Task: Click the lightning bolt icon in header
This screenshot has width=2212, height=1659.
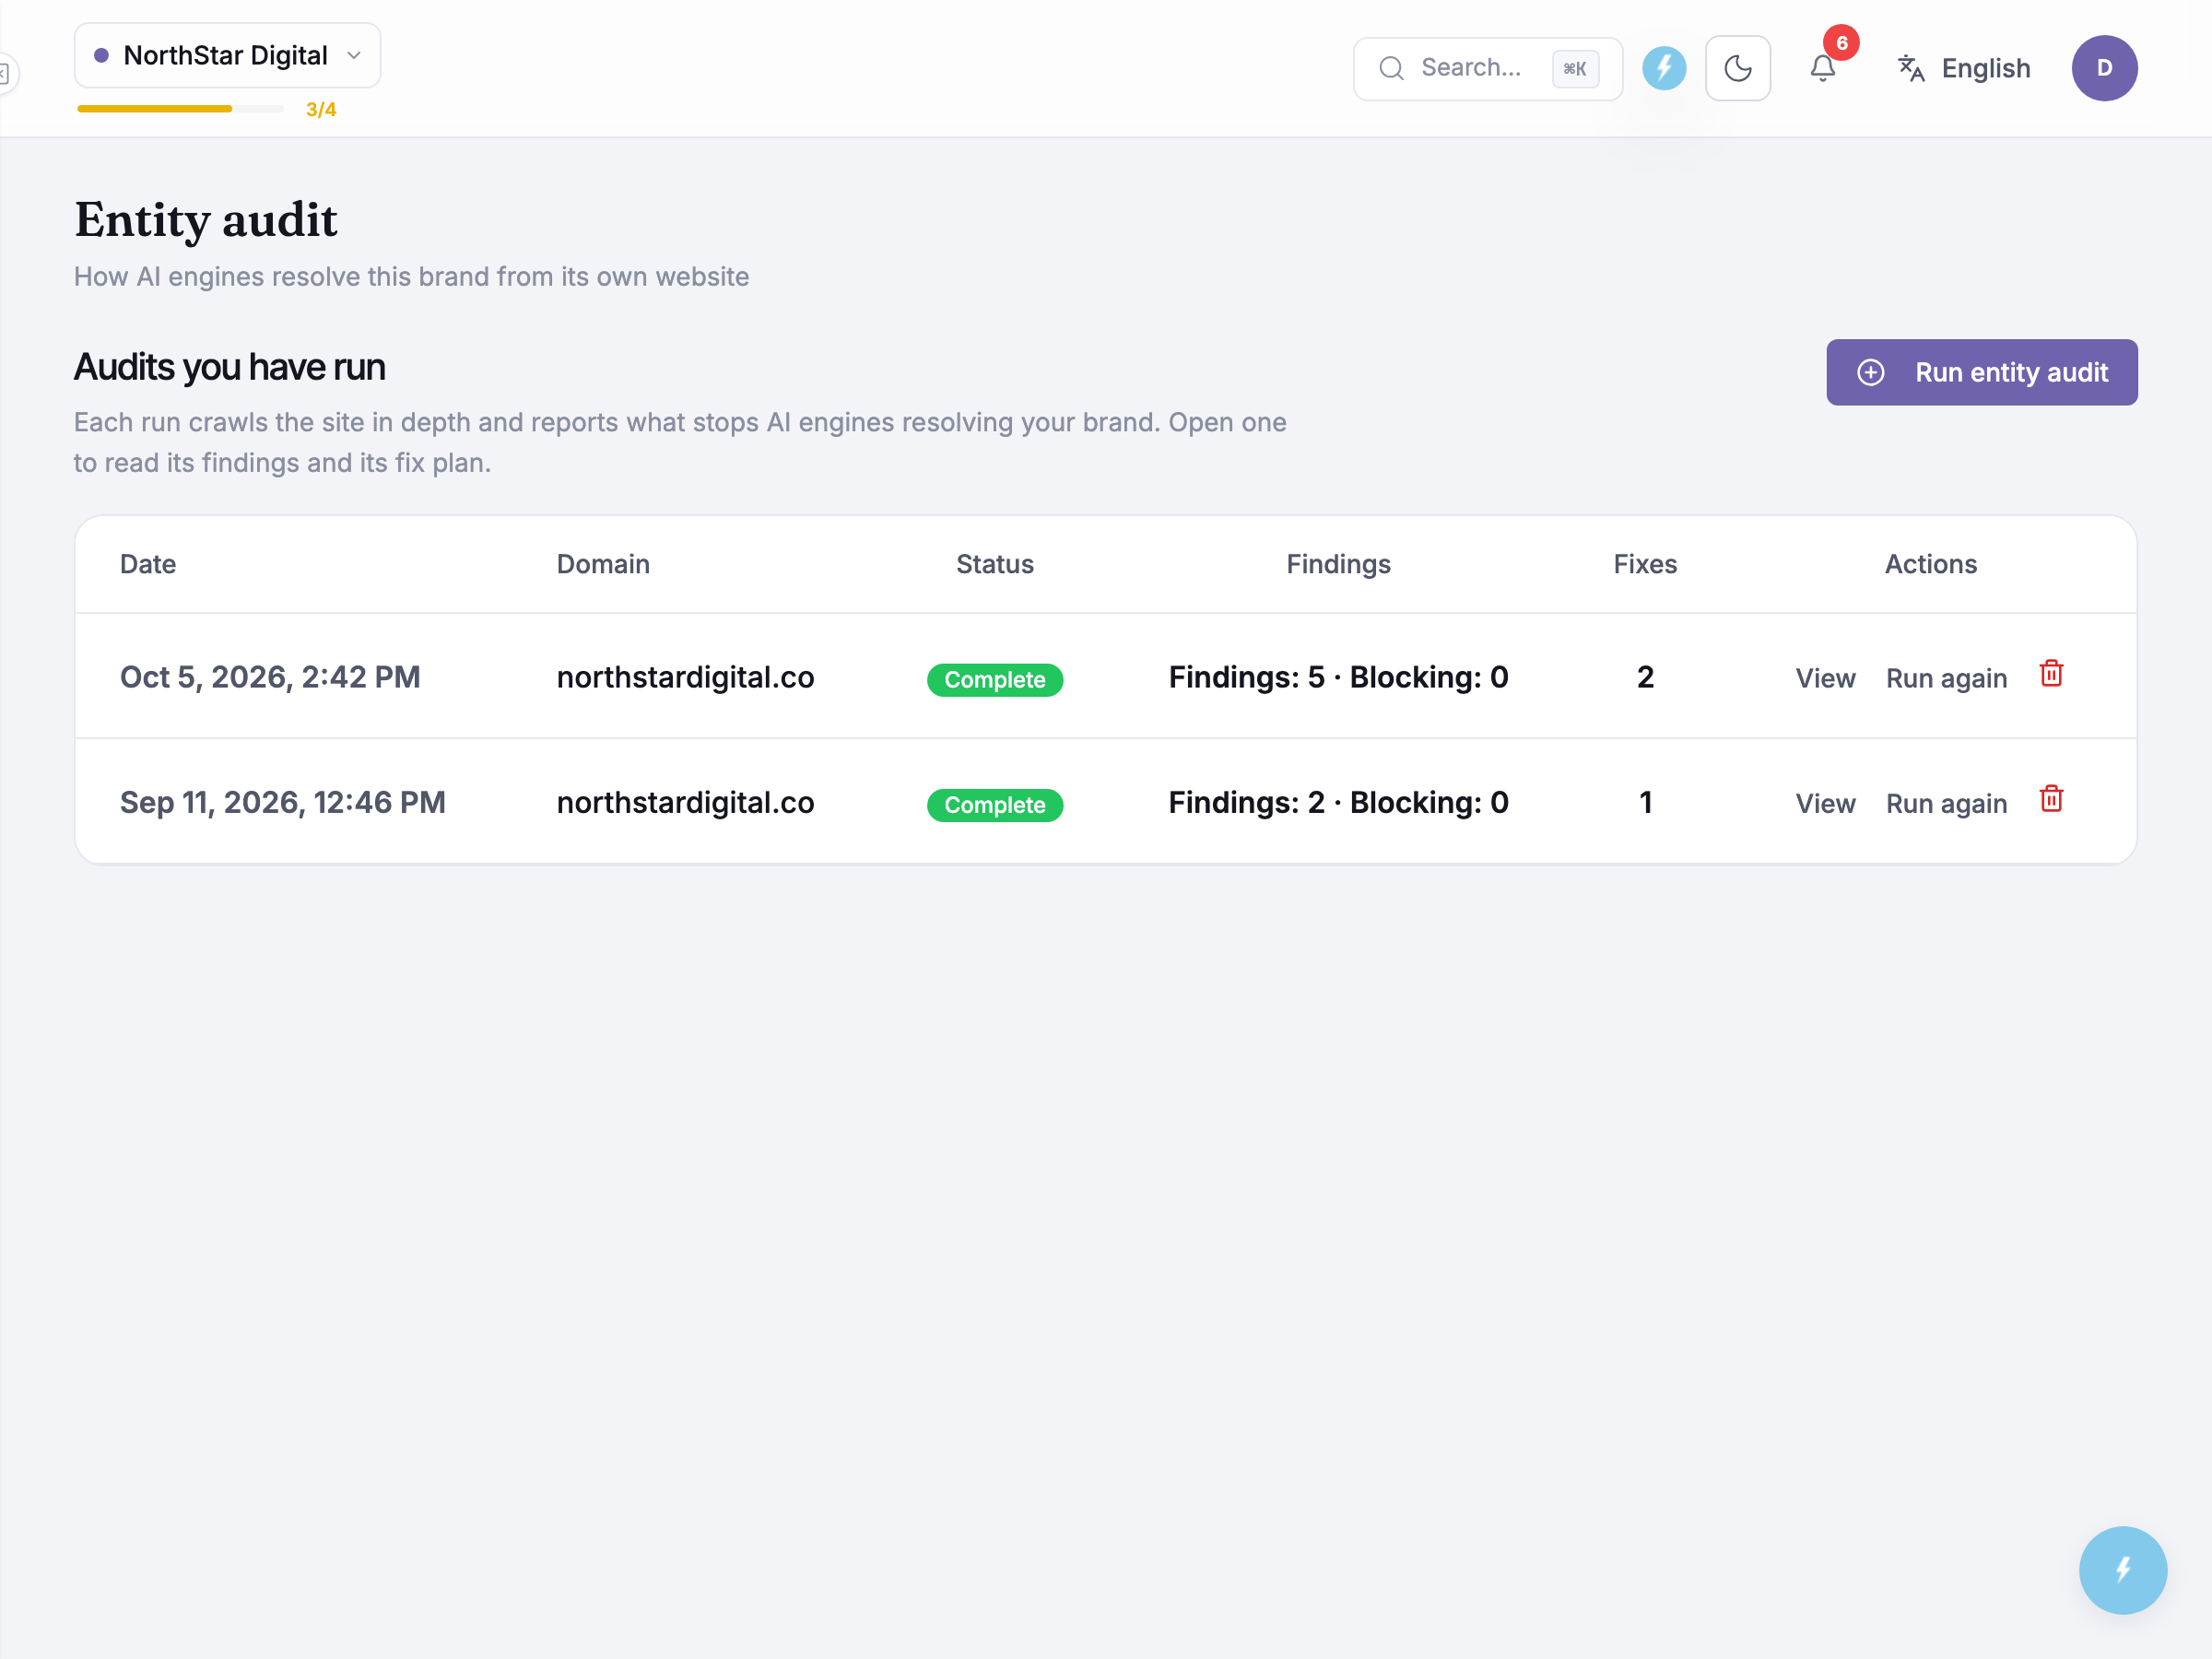Action: [x=1663, y=68]
